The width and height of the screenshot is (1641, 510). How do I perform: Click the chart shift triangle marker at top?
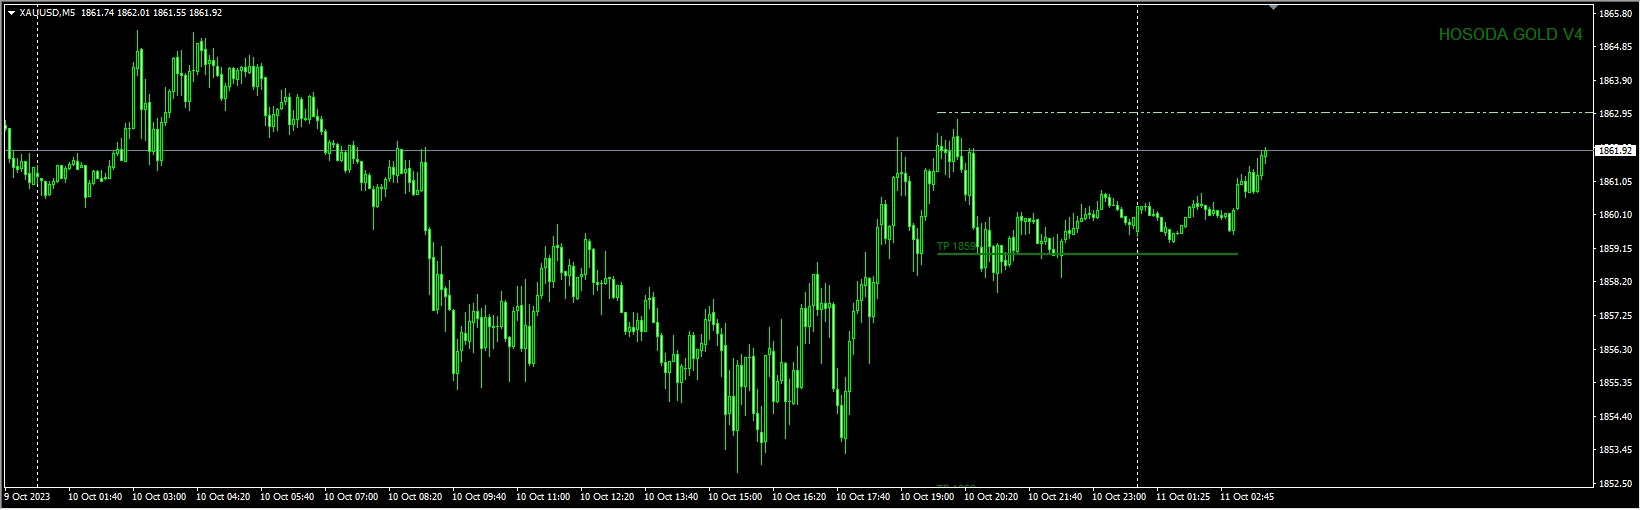coord(1273,6)
